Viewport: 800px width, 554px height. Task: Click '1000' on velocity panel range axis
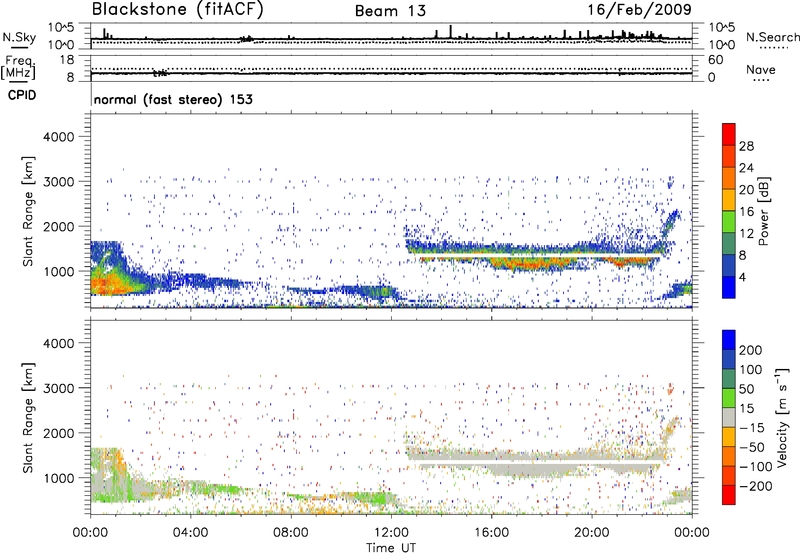[58, 478]
